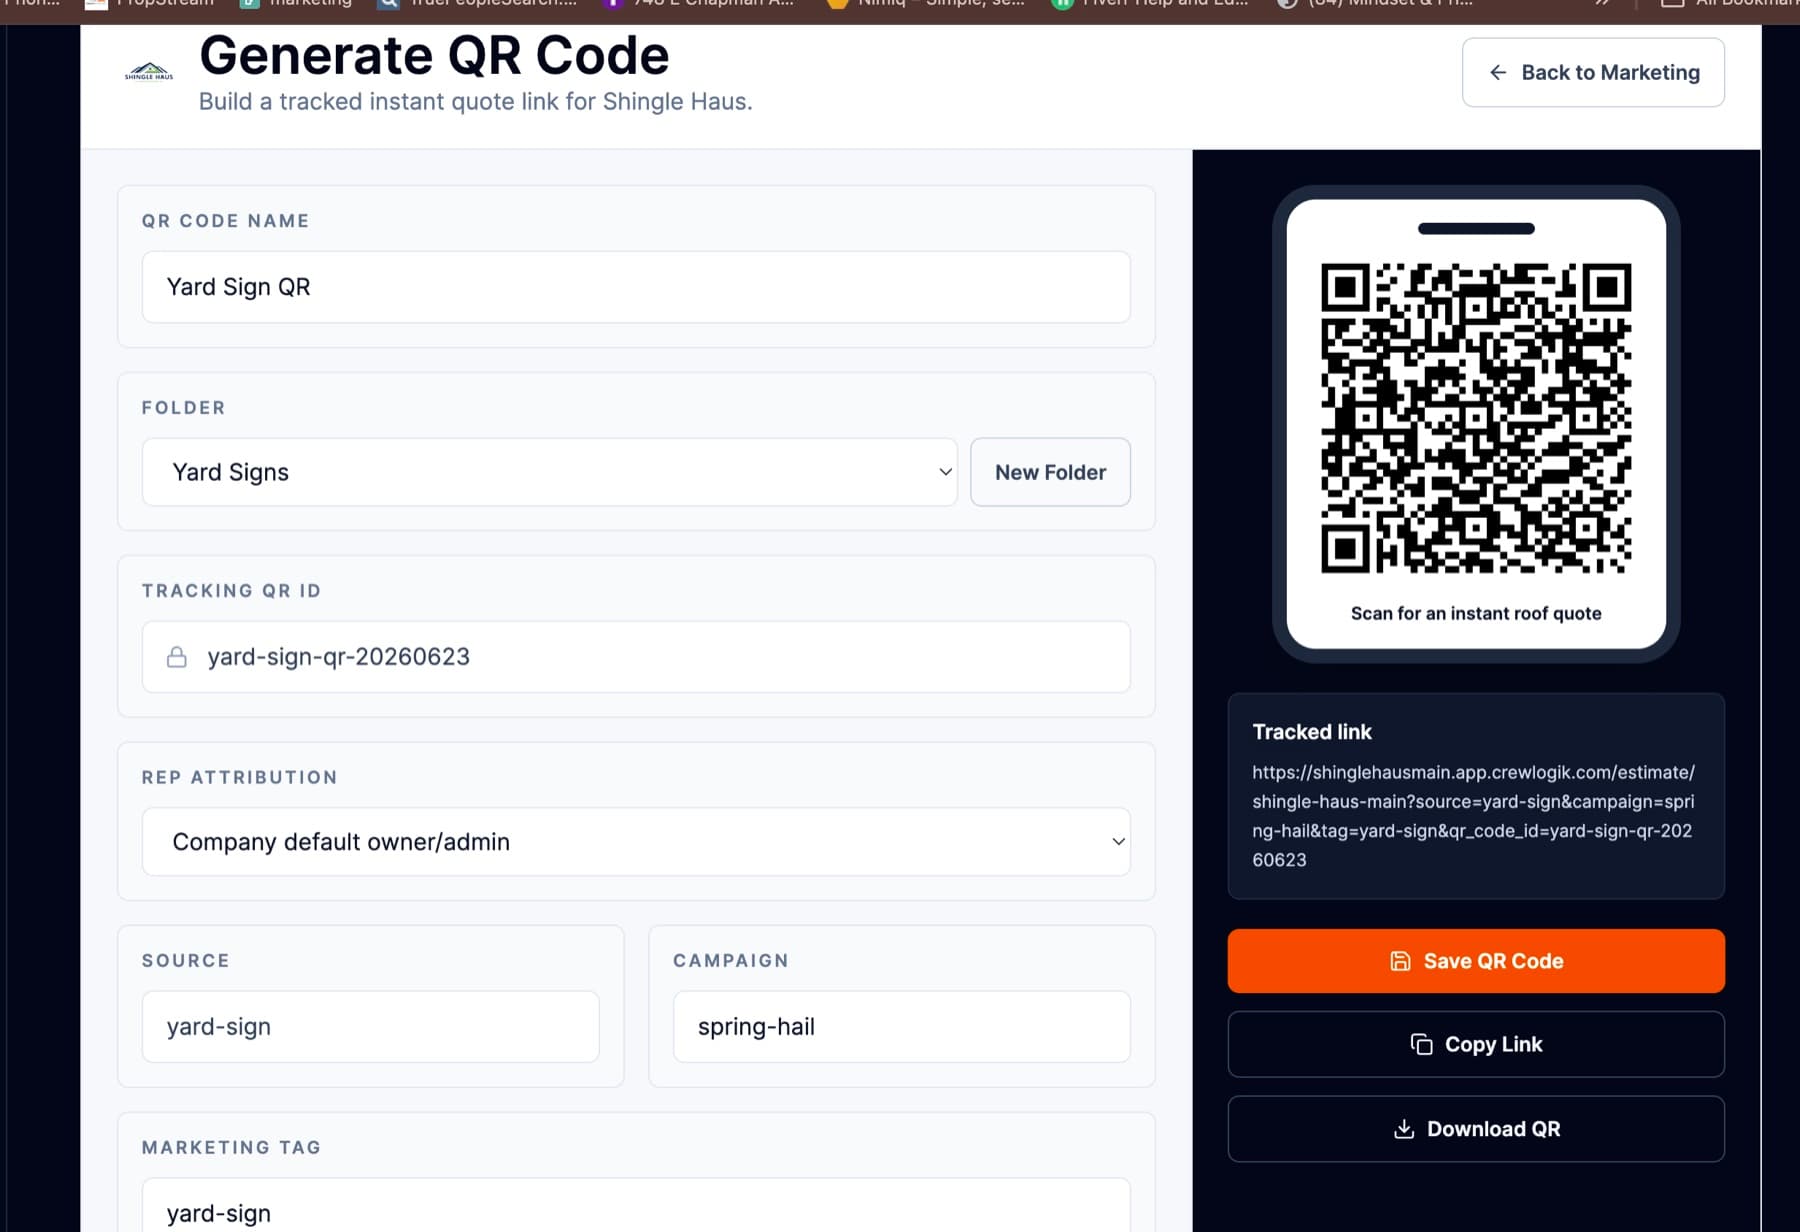1800x1232 pixels.
Task: Download the QR image
Action: [x=1476, y=1129]
